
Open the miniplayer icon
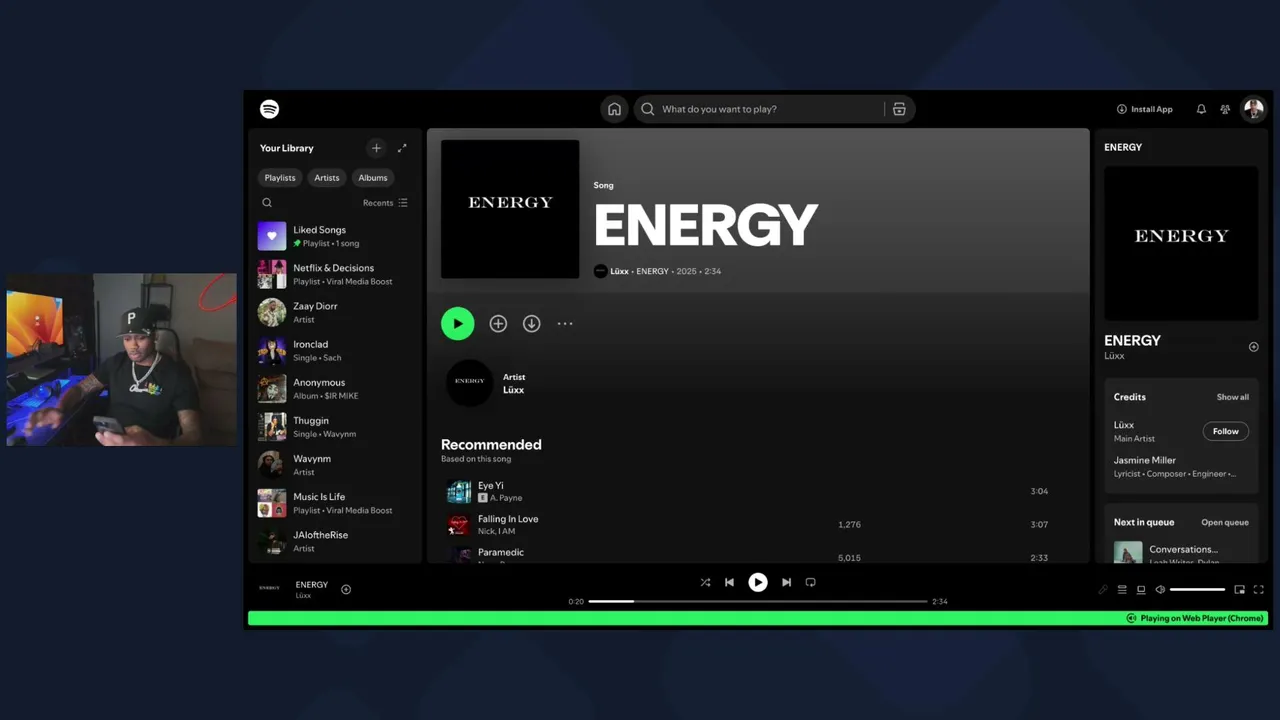1240,590
